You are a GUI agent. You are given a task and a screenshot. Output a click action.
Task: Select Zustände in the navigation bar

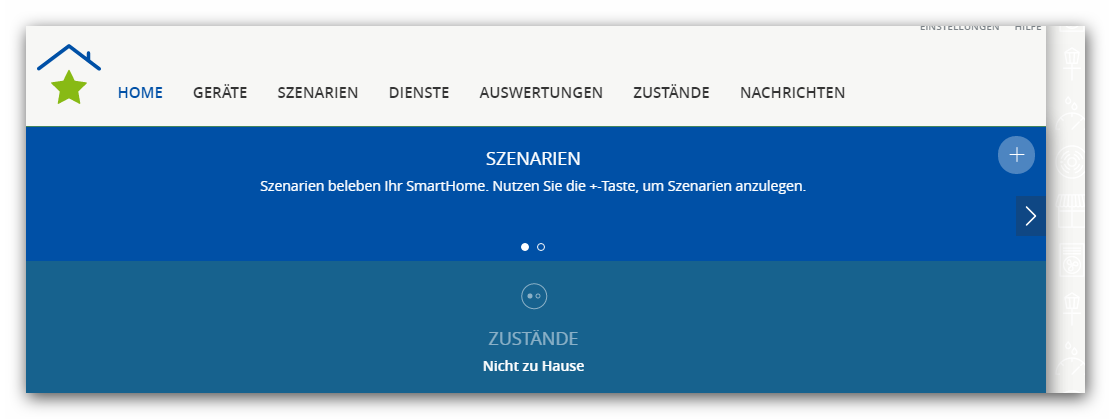tap(671, 93)
